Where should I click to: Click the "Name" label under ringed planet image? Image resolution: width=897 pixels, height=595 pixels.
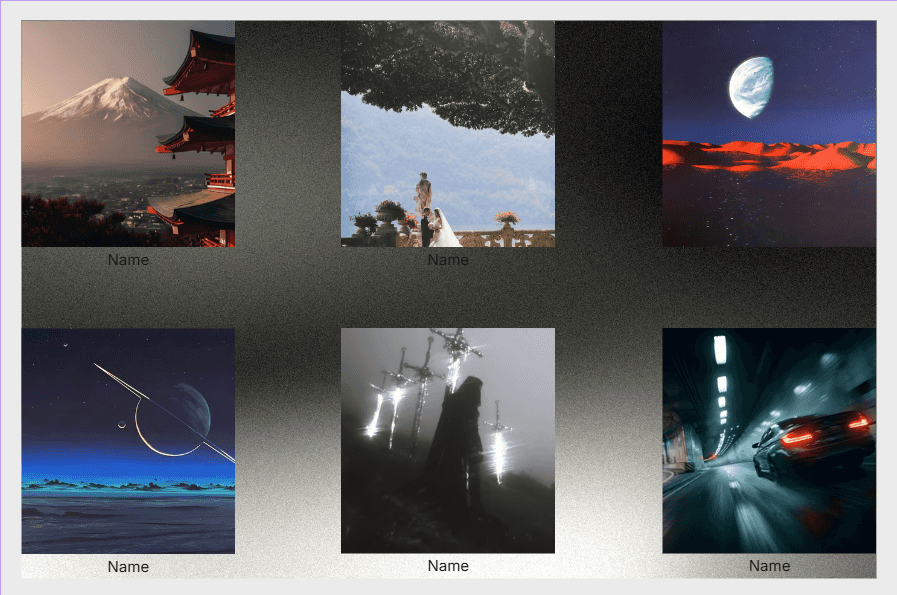[x=128, y=566]
